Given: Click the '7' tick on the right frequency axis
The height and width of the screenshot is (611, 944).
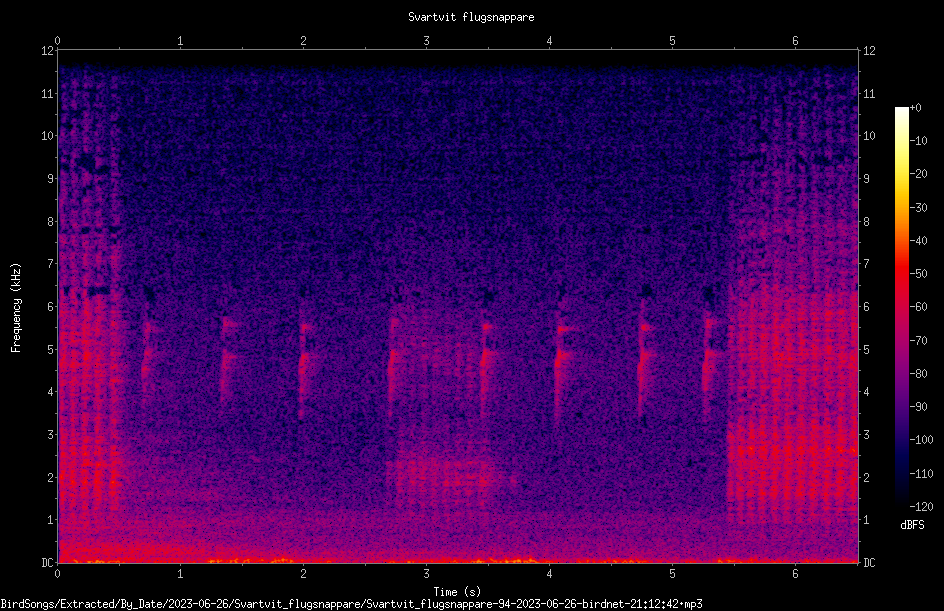Looking at the screenshot, I should (x=867, y=264).
